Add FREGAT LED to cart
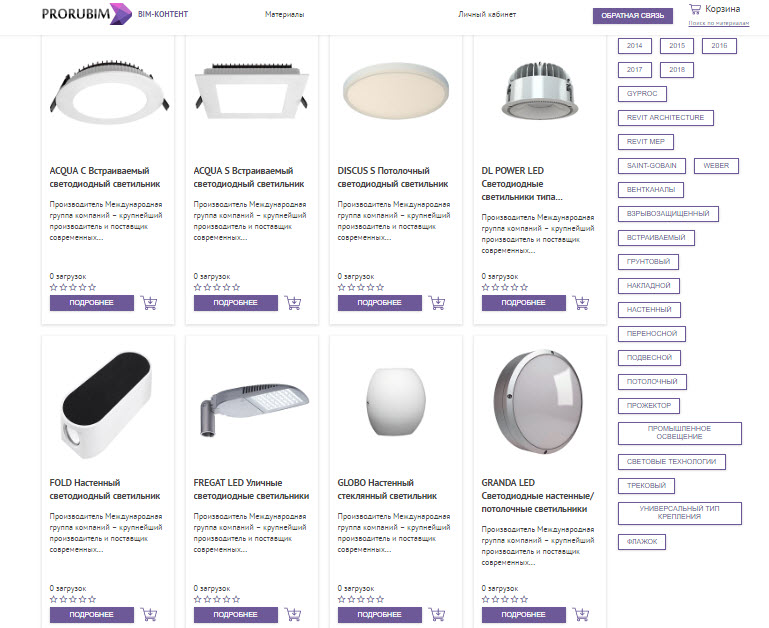This screenshot has width=769, height=628. [x=293, y=614]
